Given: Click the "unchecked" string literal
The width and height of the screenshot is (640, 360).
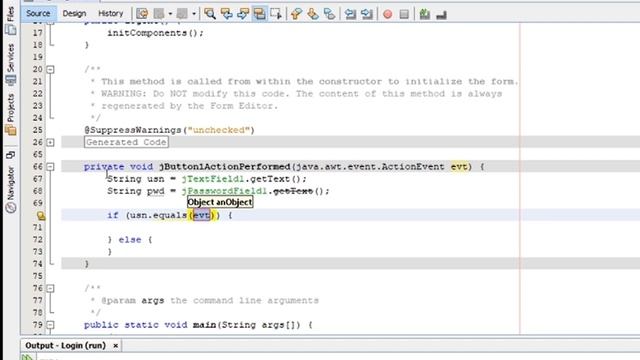Looking at the screenshot, I should click(218, 130).
